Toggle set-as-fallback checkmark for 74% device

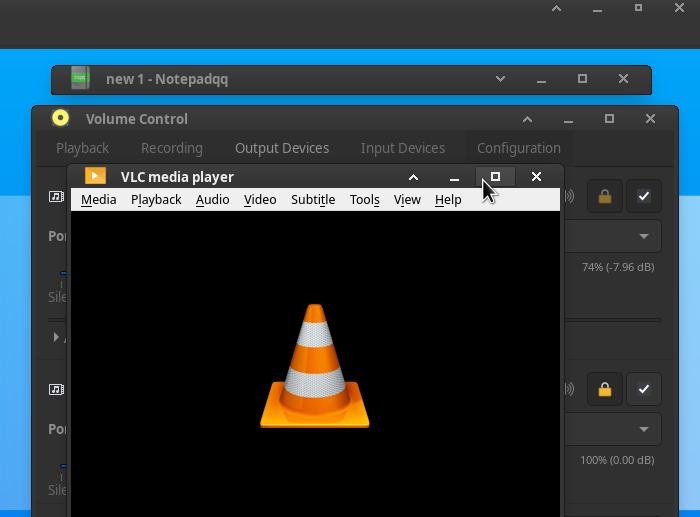644,196
